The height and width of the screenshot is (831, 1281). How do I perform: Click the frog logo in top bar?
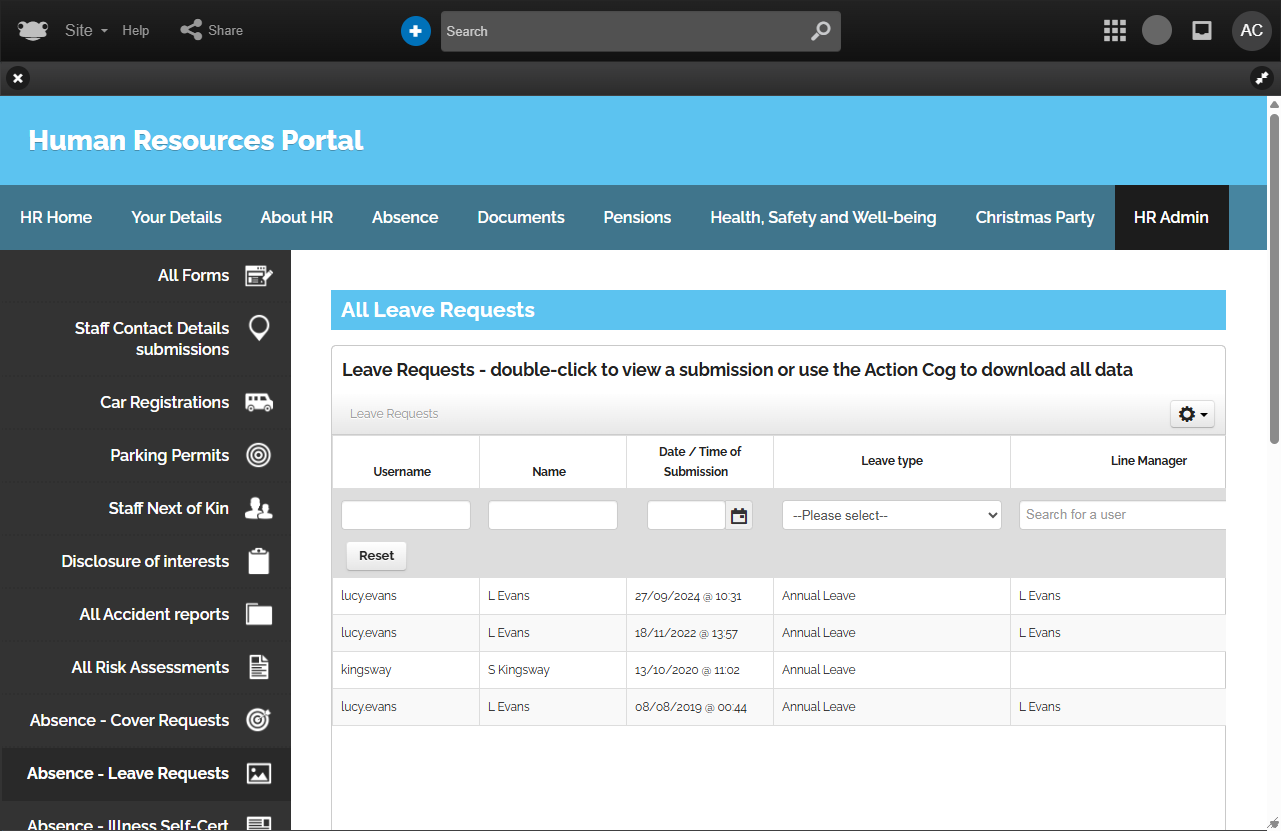32,31
